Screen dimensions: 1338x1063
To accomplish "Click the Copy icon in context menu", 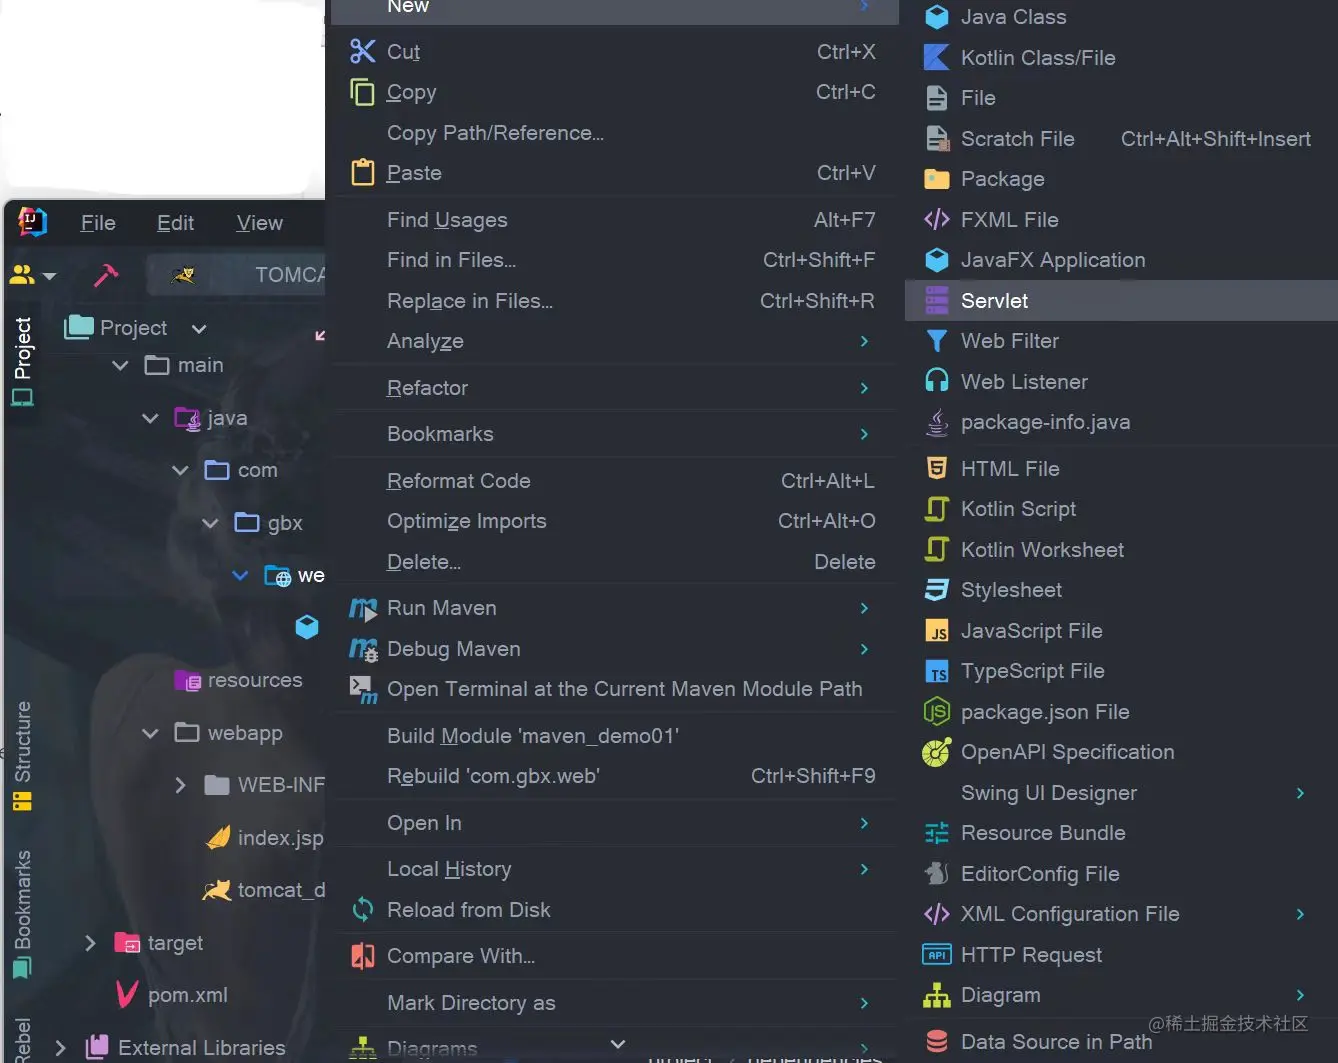I will click(x=362, y=92).
